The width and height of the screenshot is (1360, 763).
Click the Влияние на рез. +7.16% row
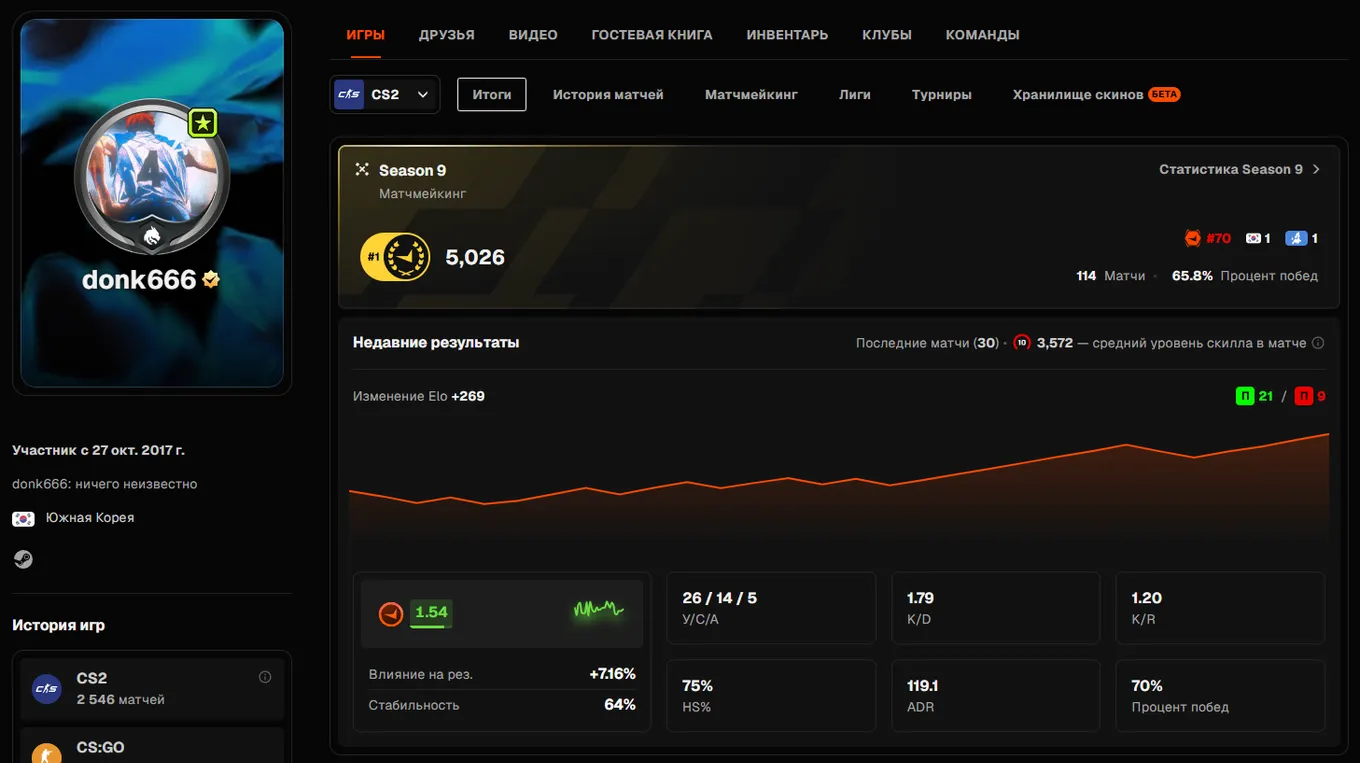(502, 674)
